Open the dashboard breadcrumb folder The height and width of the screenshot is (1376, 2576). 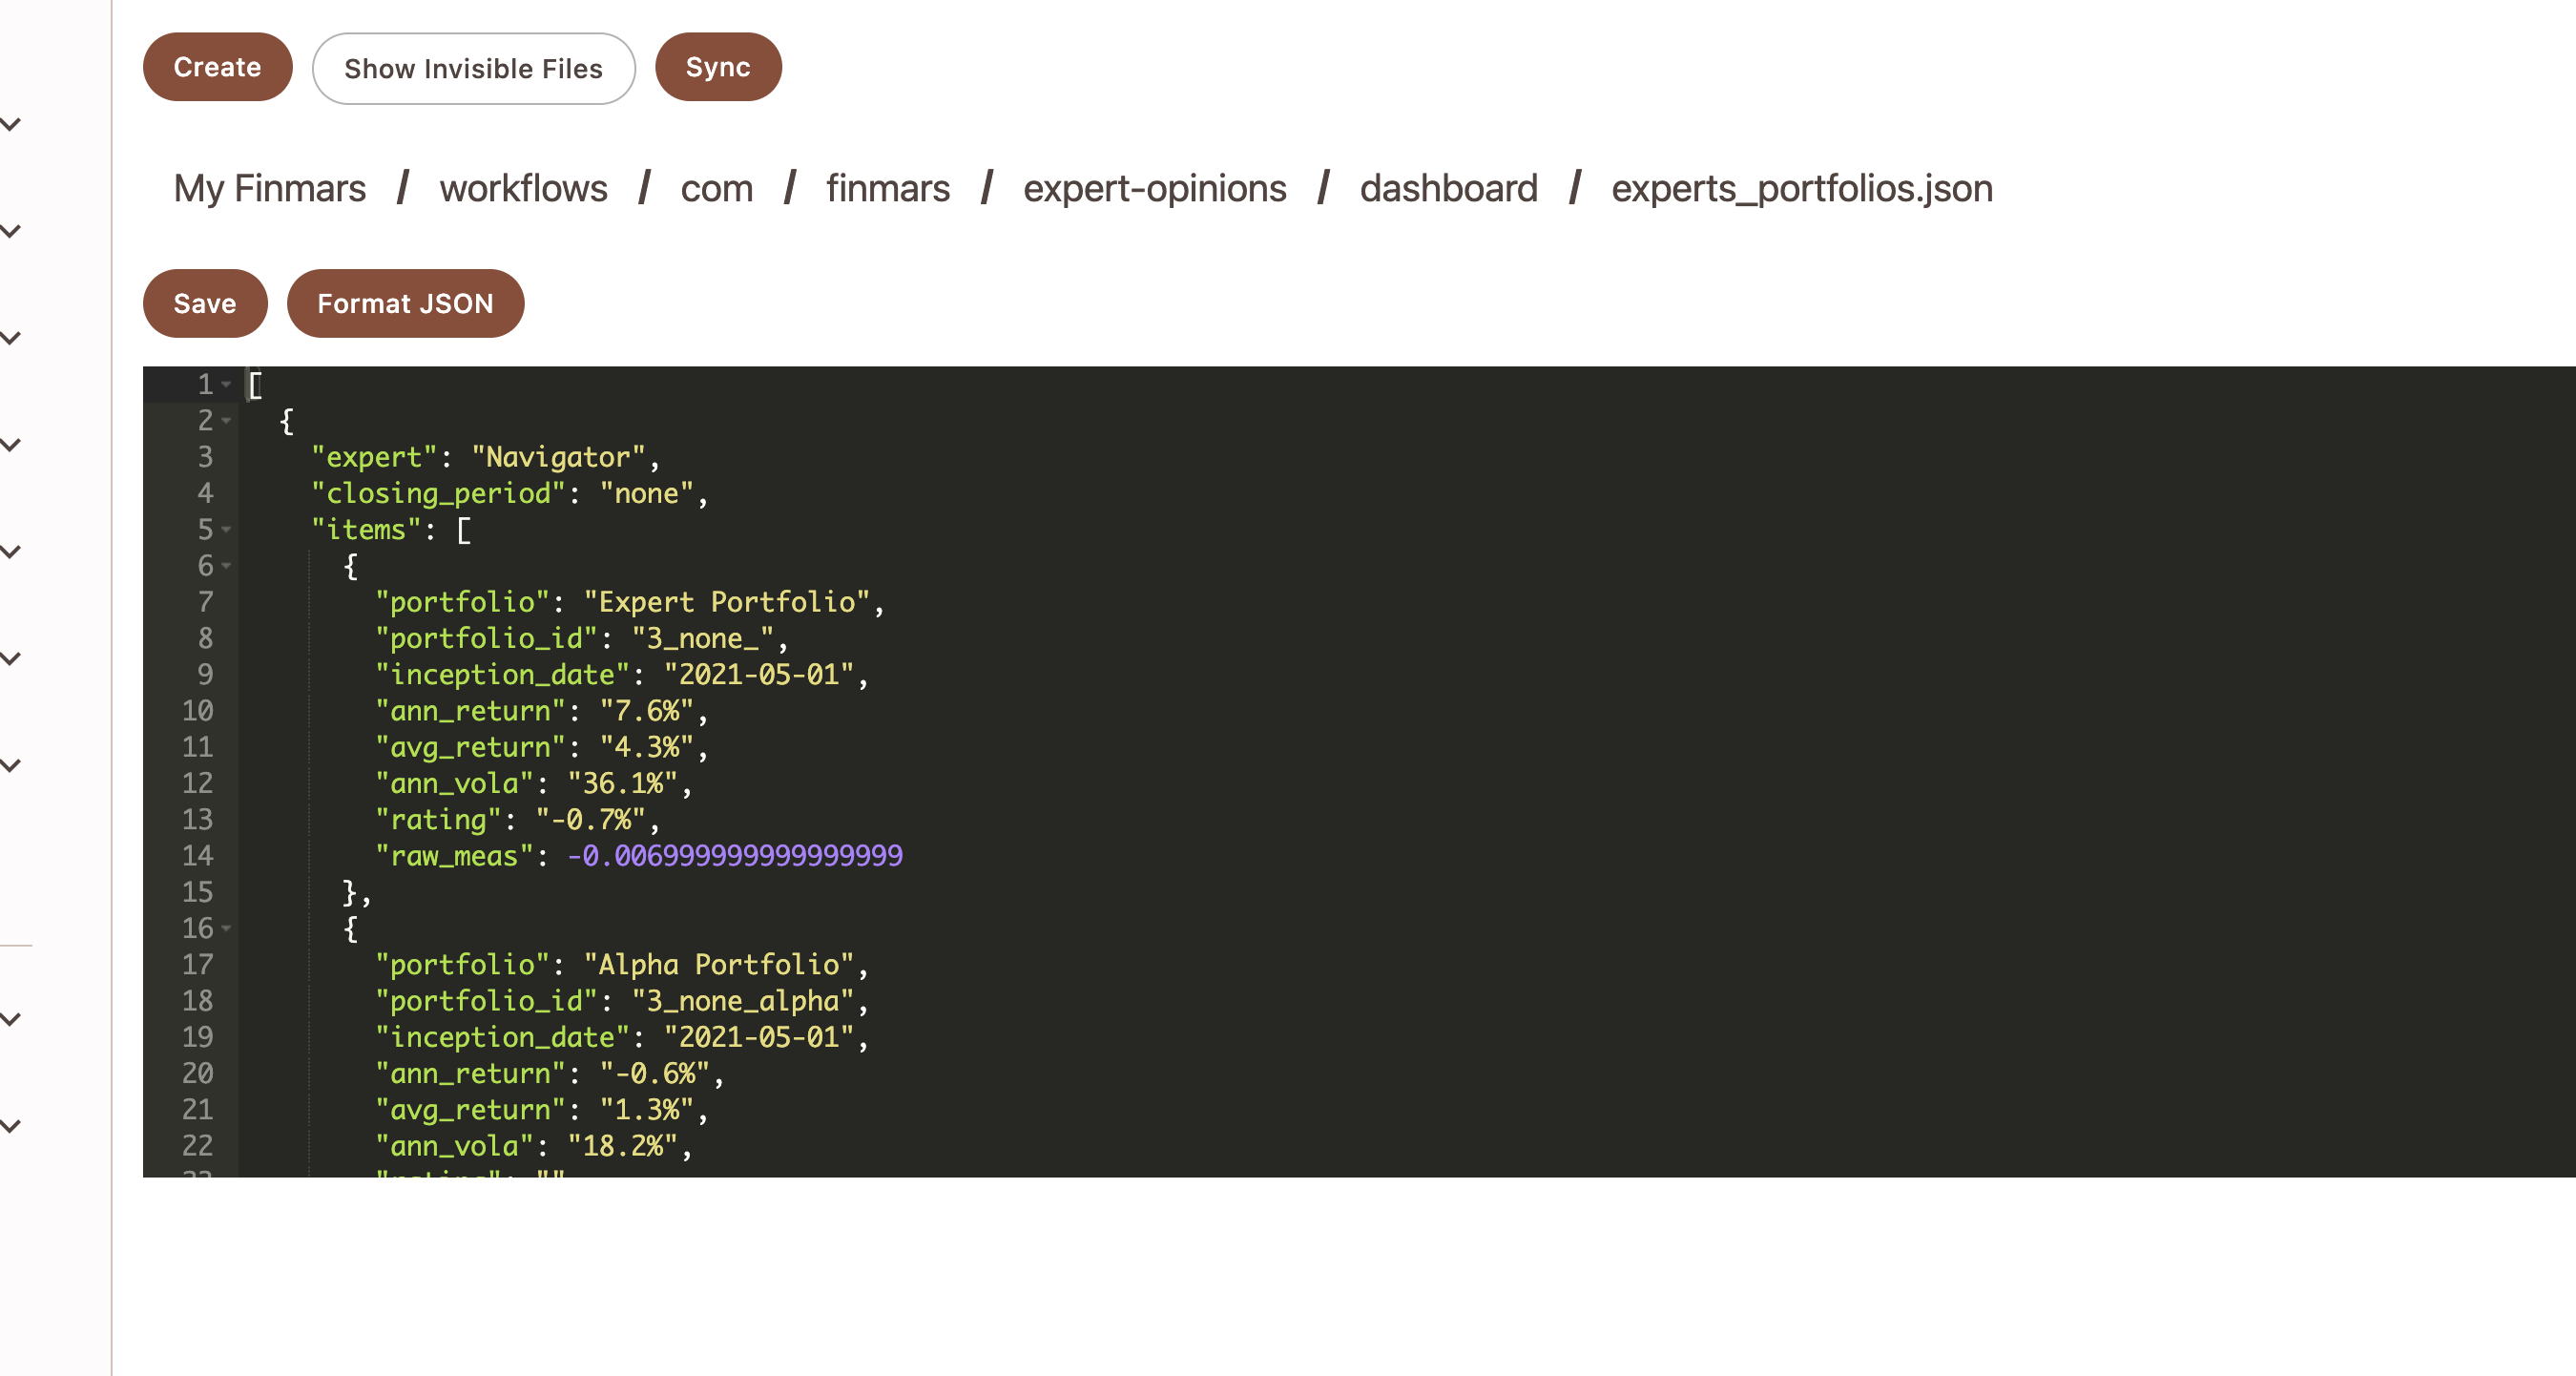click(1448, 188)
